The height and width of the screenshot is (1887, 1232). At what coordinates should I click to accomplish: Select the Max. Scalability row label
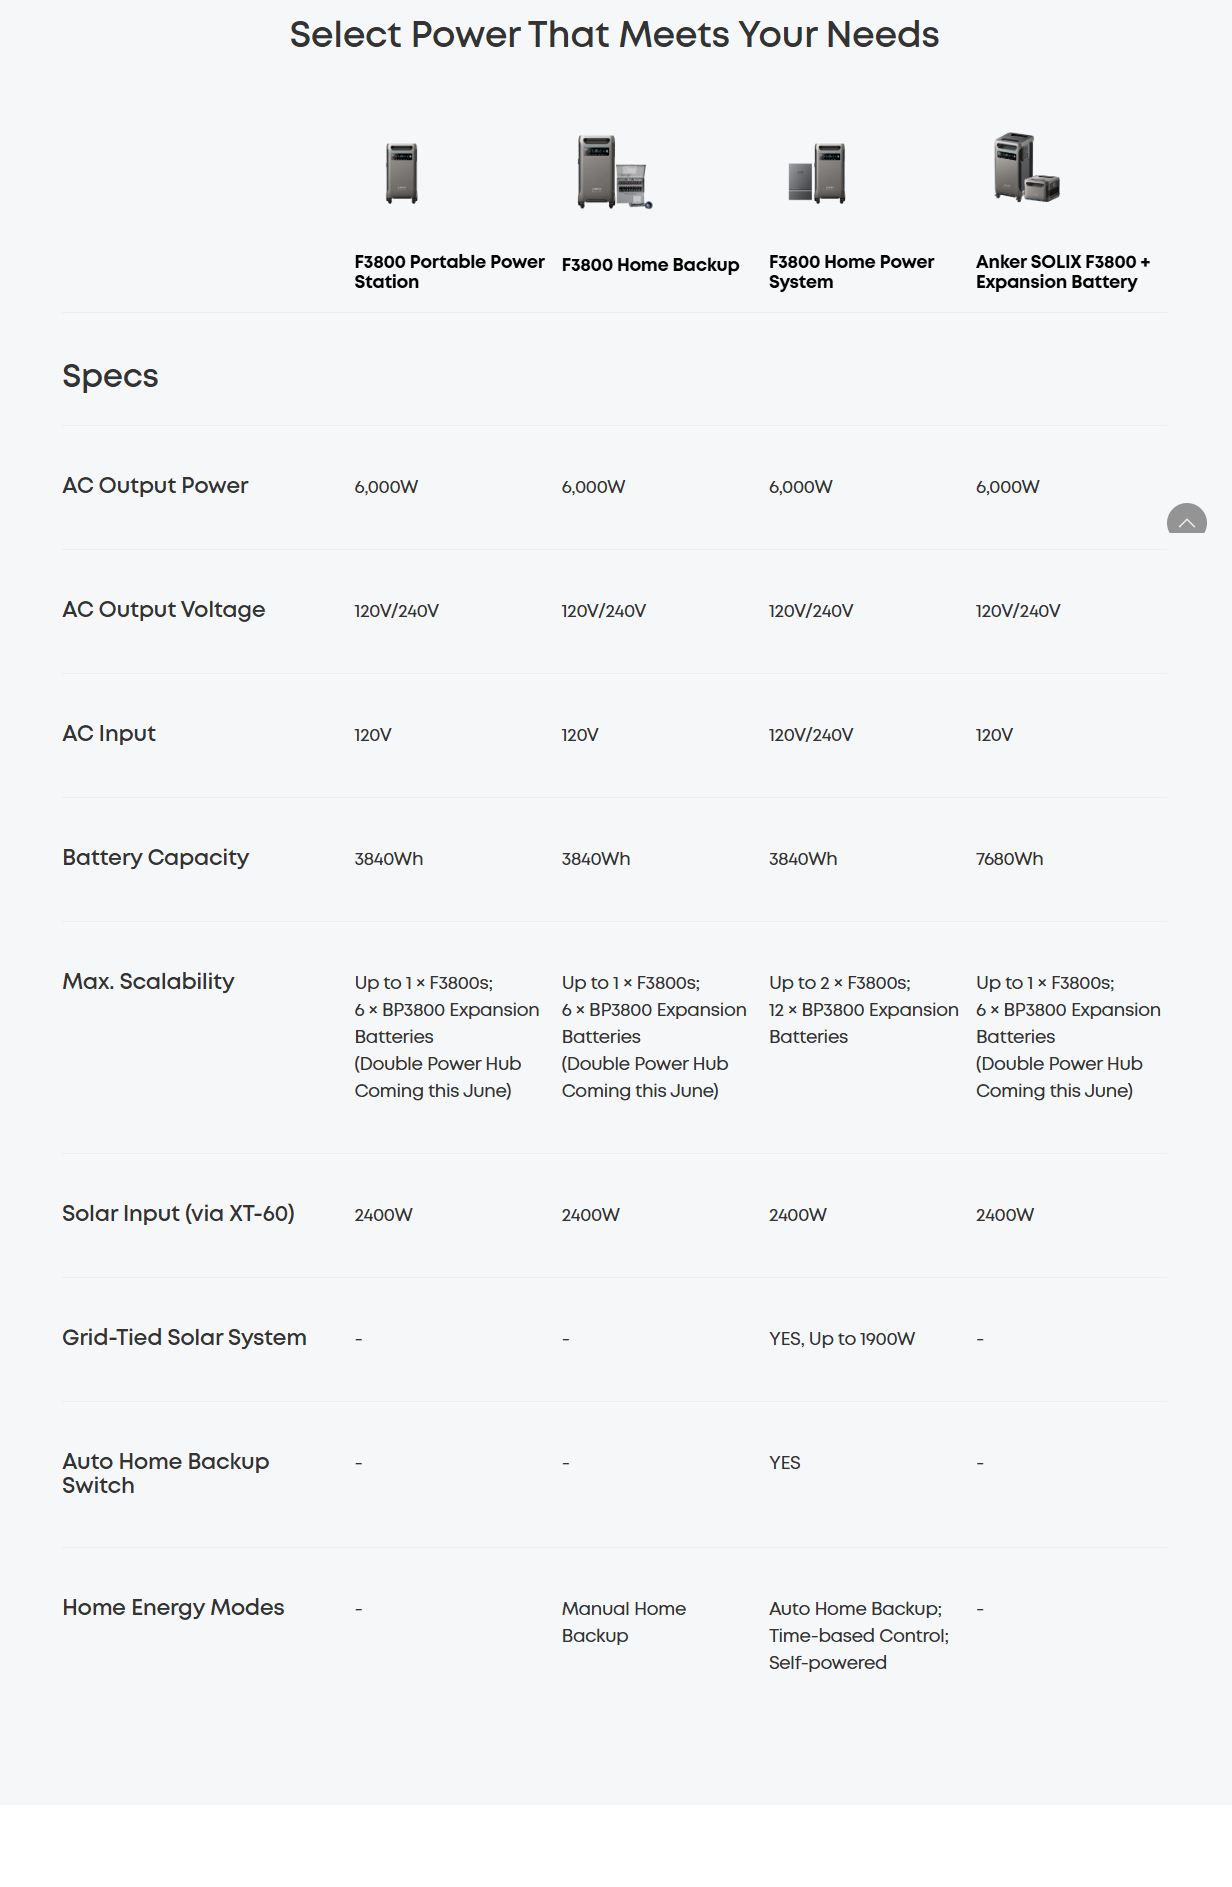click(148, 982)
